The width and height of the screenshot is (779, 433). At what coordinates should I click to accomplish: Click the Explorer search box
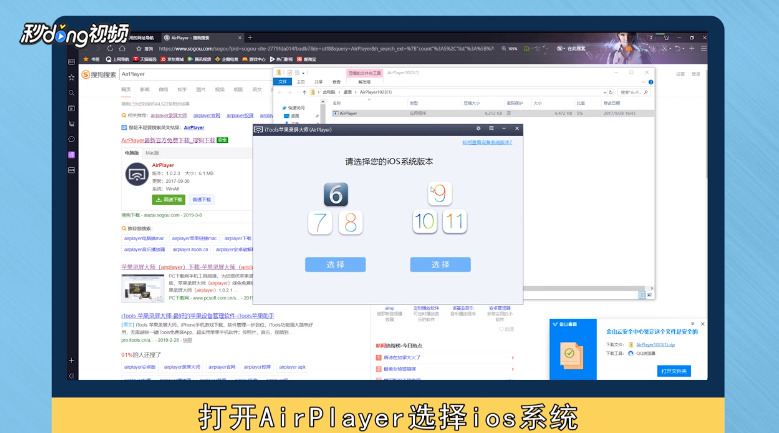point(634,92)
